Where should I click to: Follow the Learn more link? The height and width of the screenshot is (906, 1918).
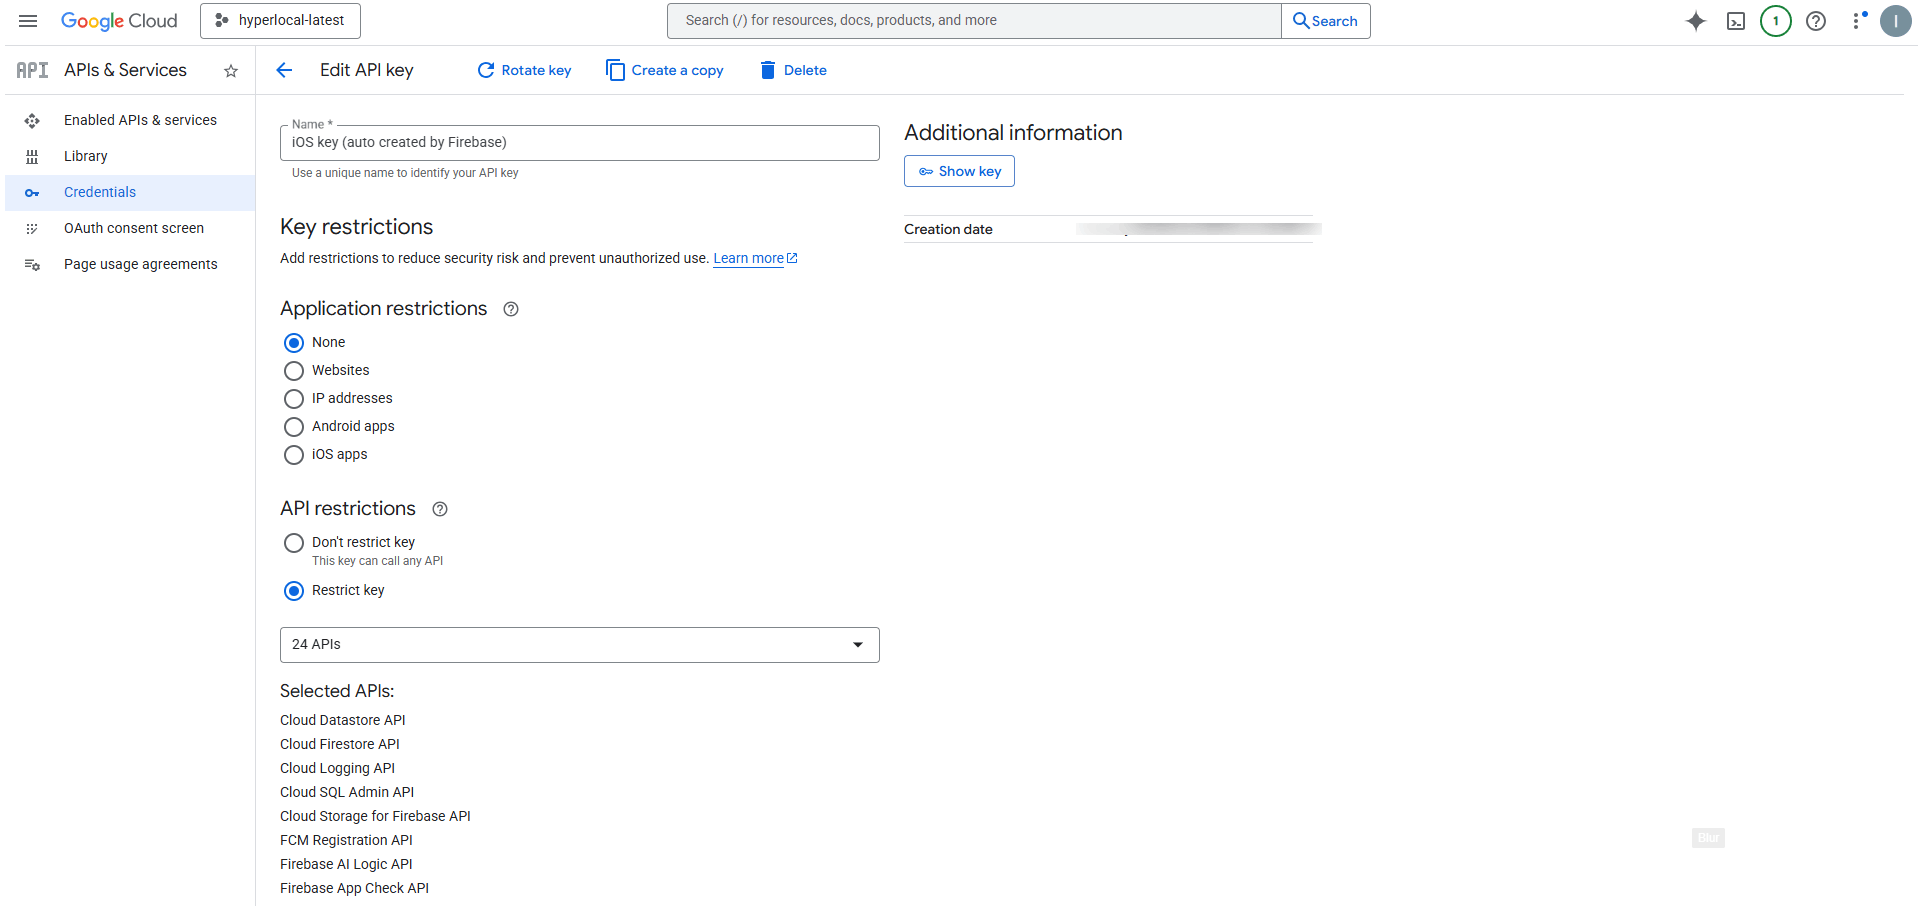click(x=755, y=258)
